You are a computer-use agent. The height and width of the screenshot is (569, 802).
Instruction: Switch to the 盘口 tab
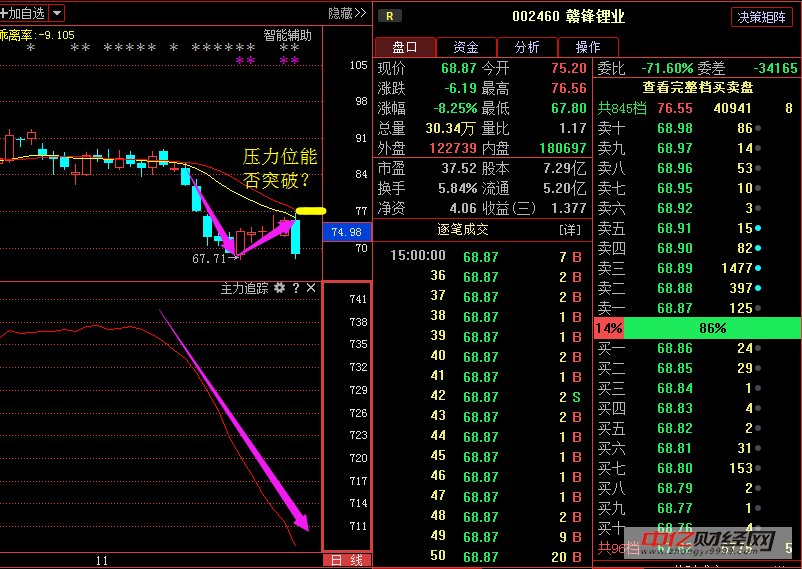point(405,47)
